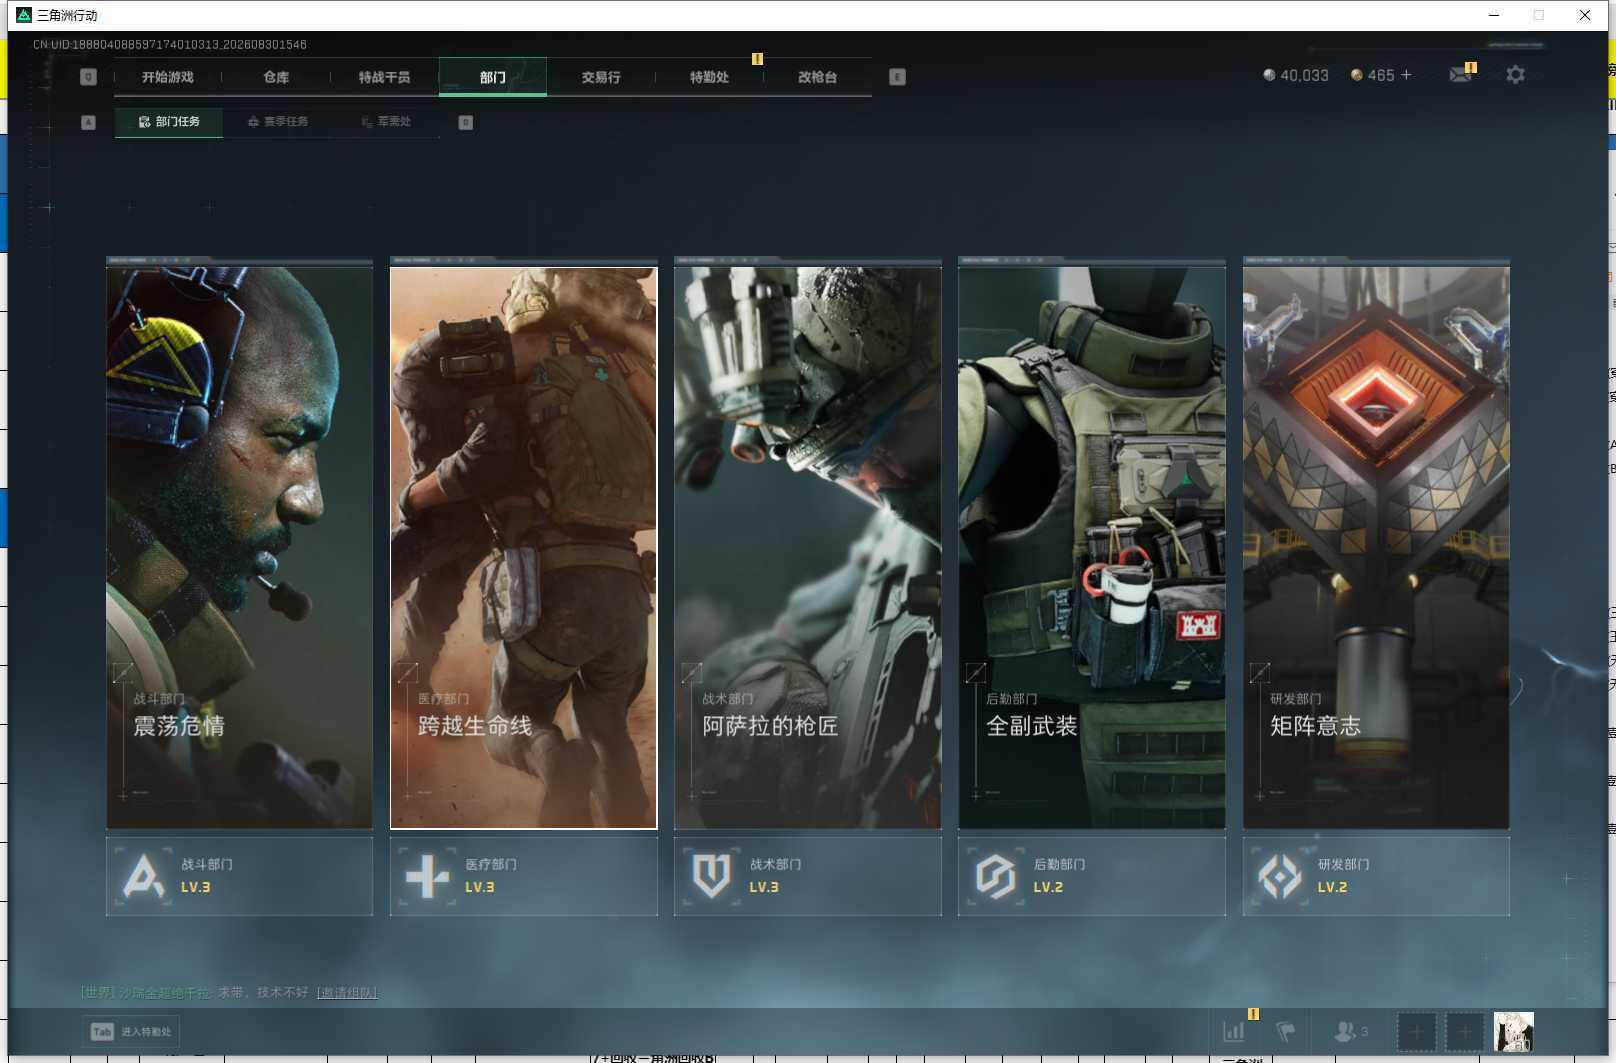Click the Combat department logo icon
The image size is (1616, 1063).
143,876
